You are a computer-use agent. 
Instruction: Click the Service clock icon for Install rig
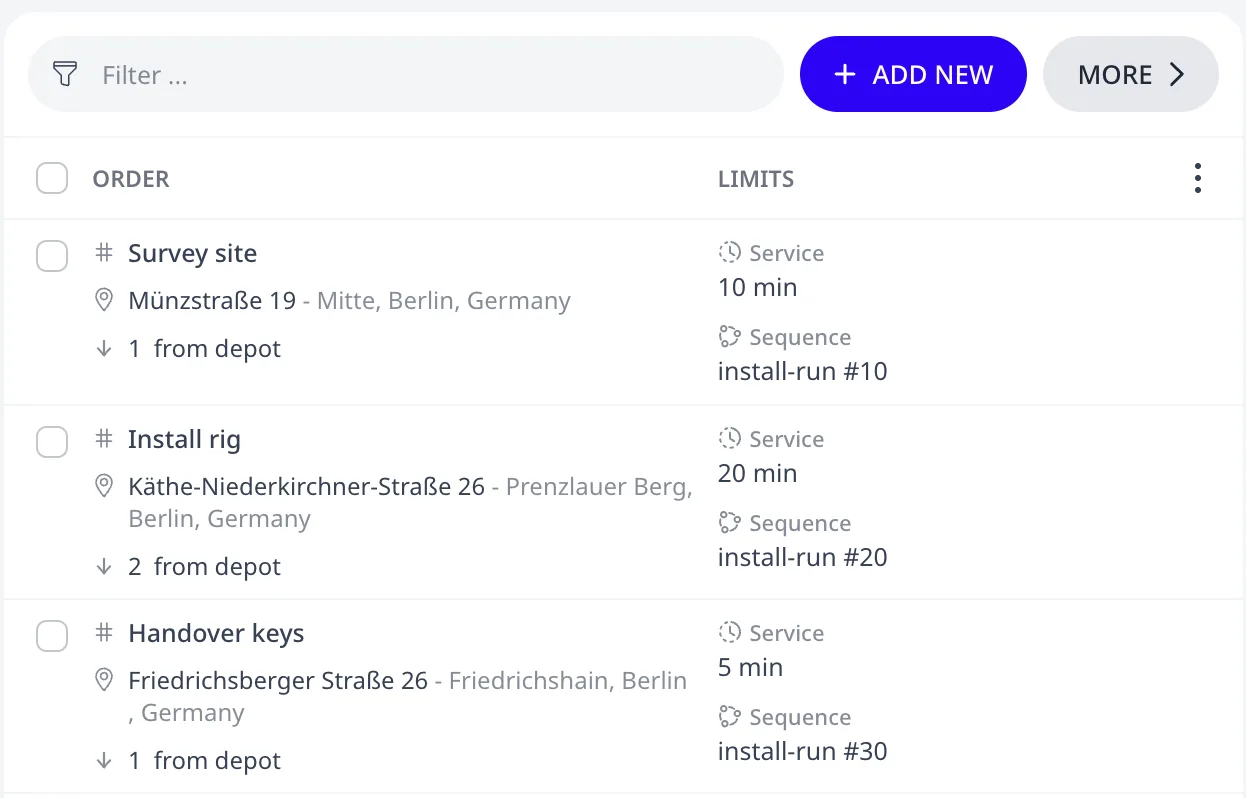point(730,438)
